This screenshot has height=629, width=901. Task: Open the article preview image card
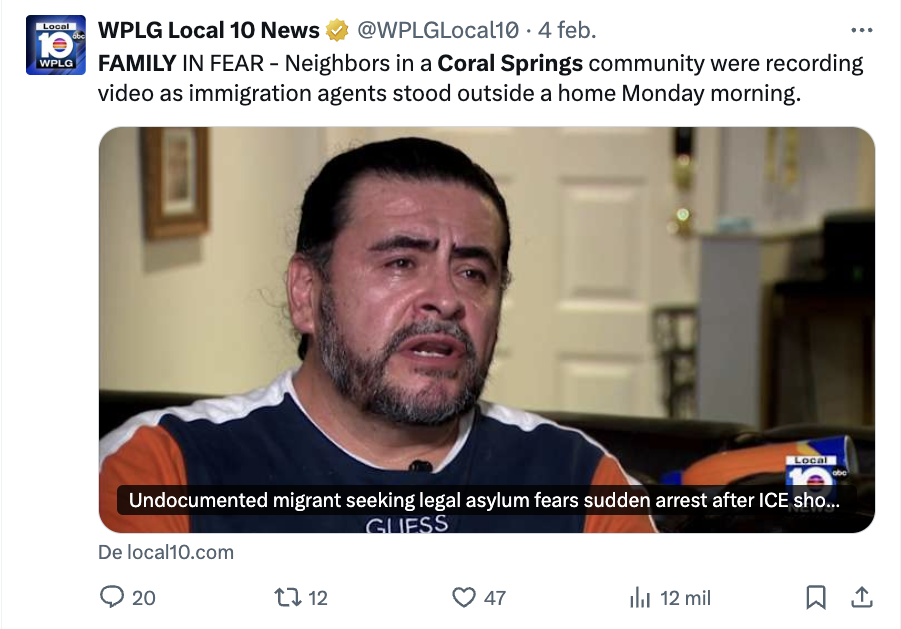pyautogui.click(x=487, y=330)
